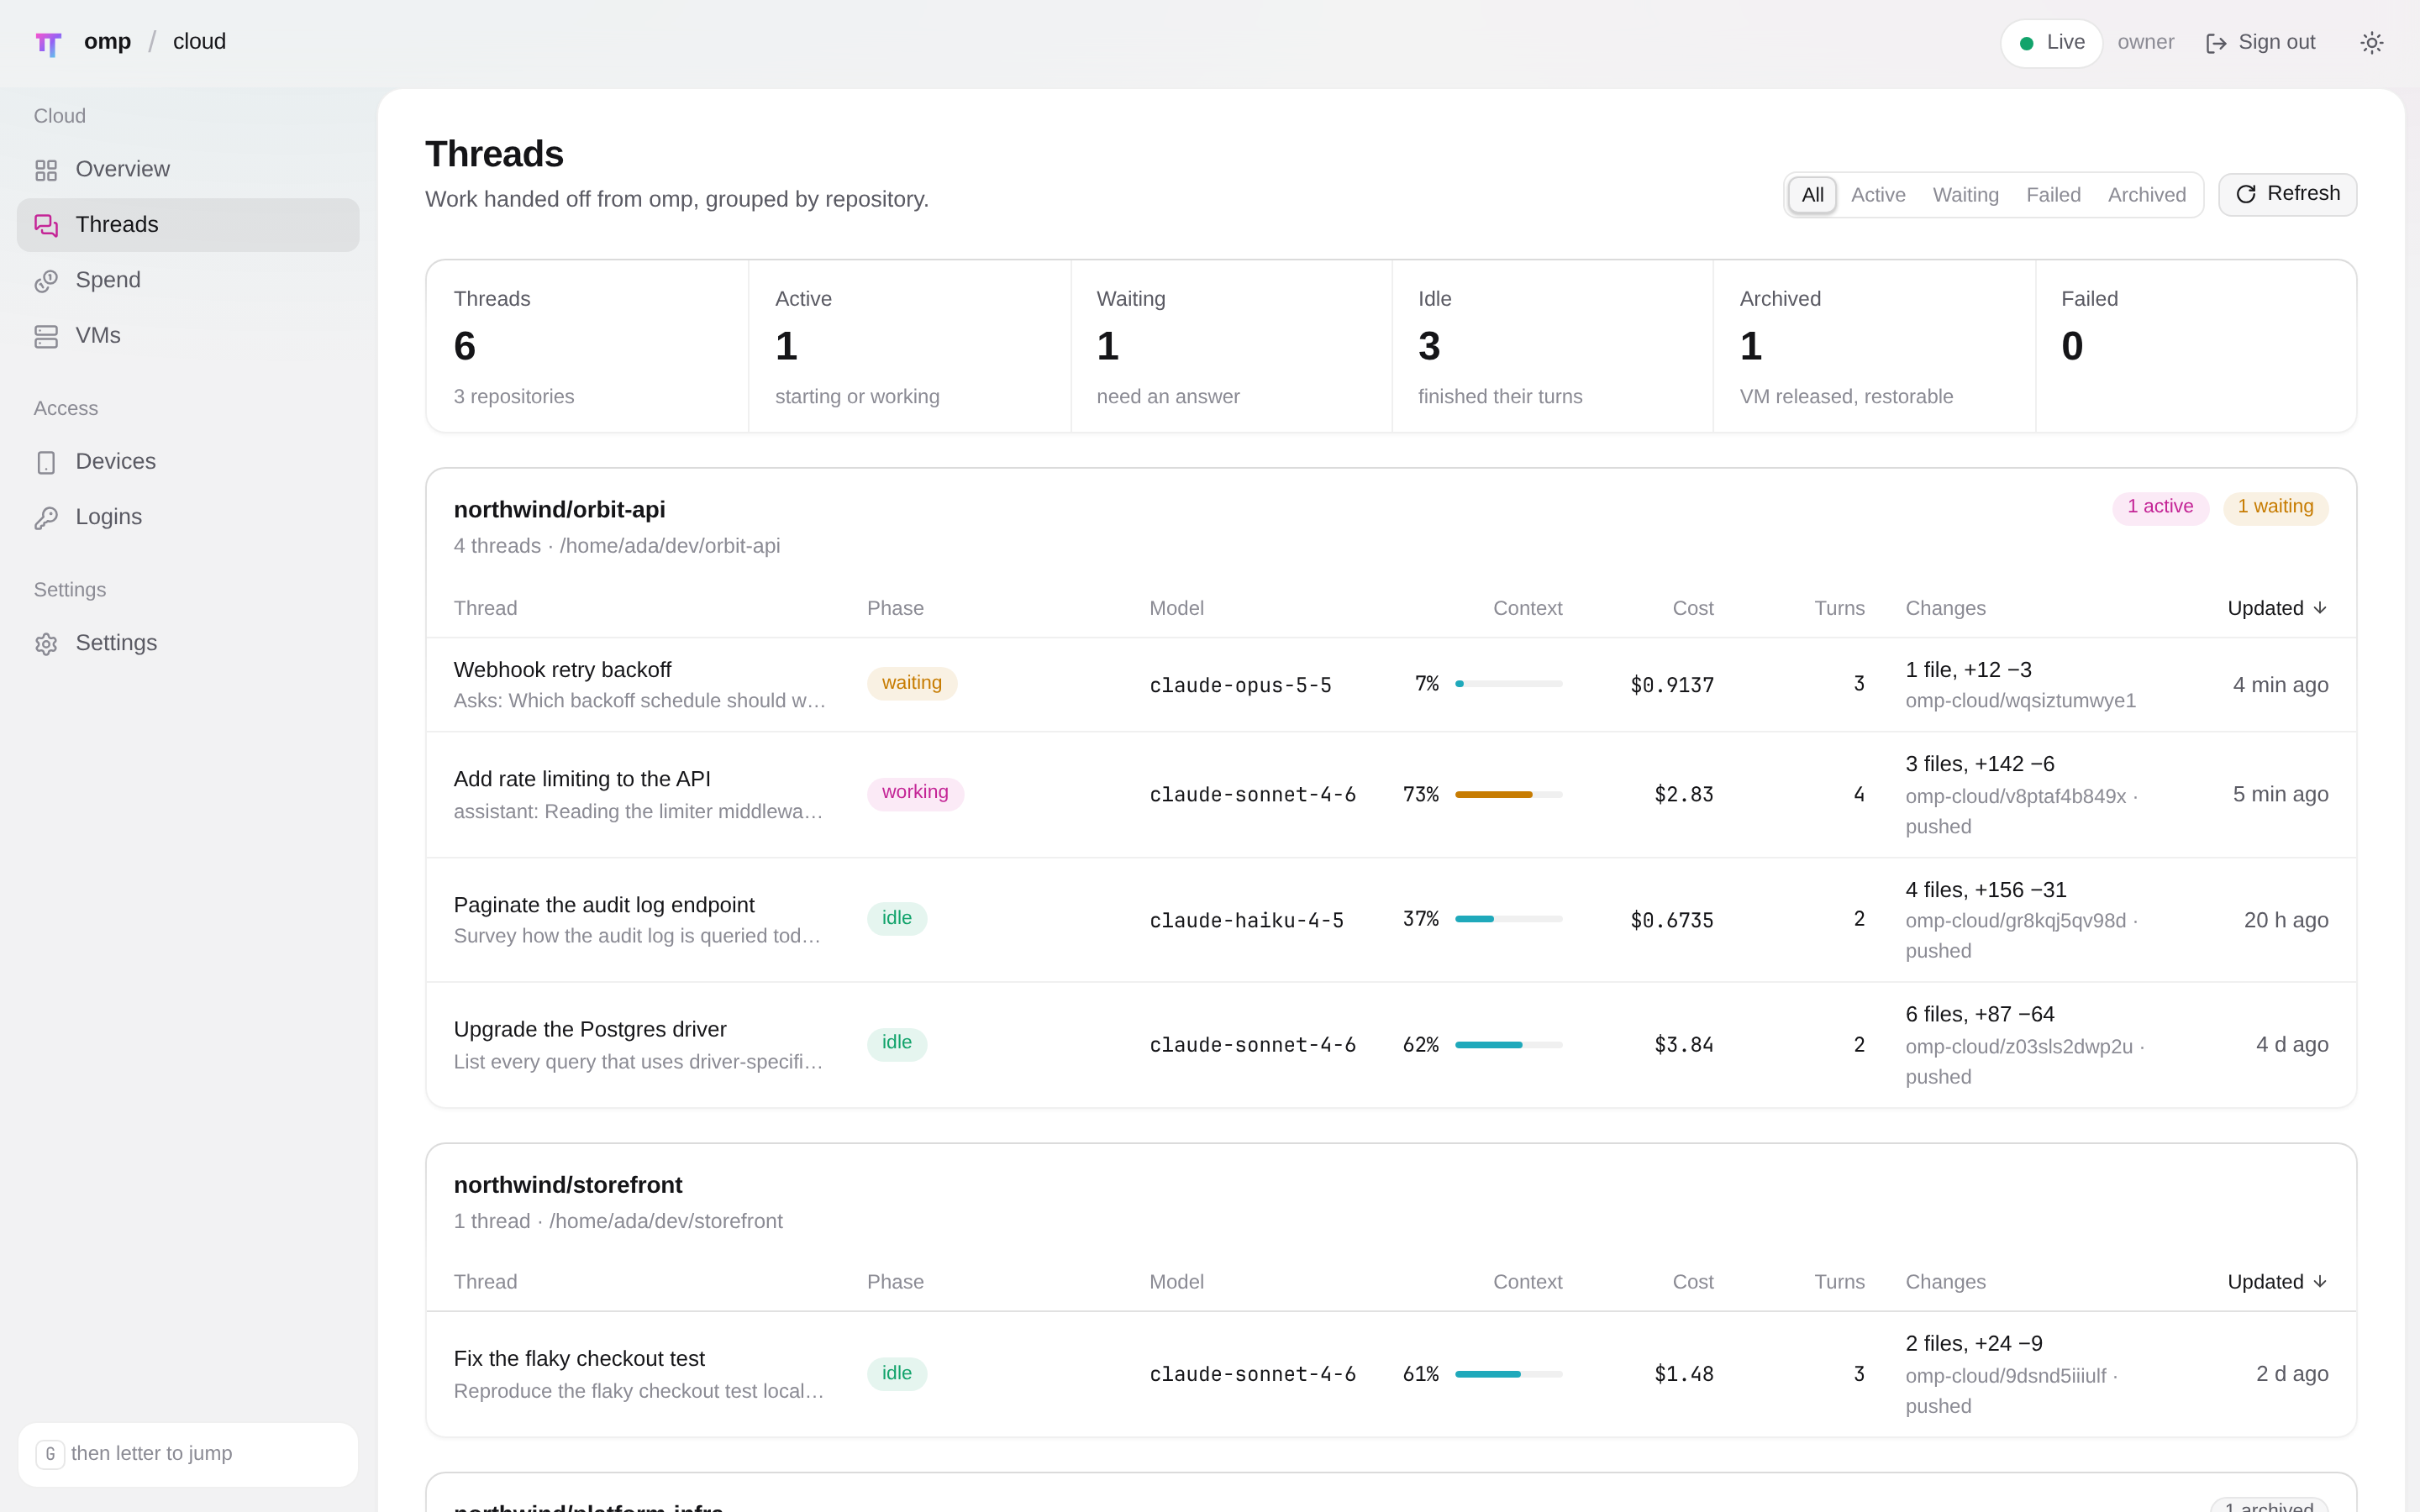Click the Idle summary card
The height and width of the screenshot is (1512, 2420).
click(1552, 346)
